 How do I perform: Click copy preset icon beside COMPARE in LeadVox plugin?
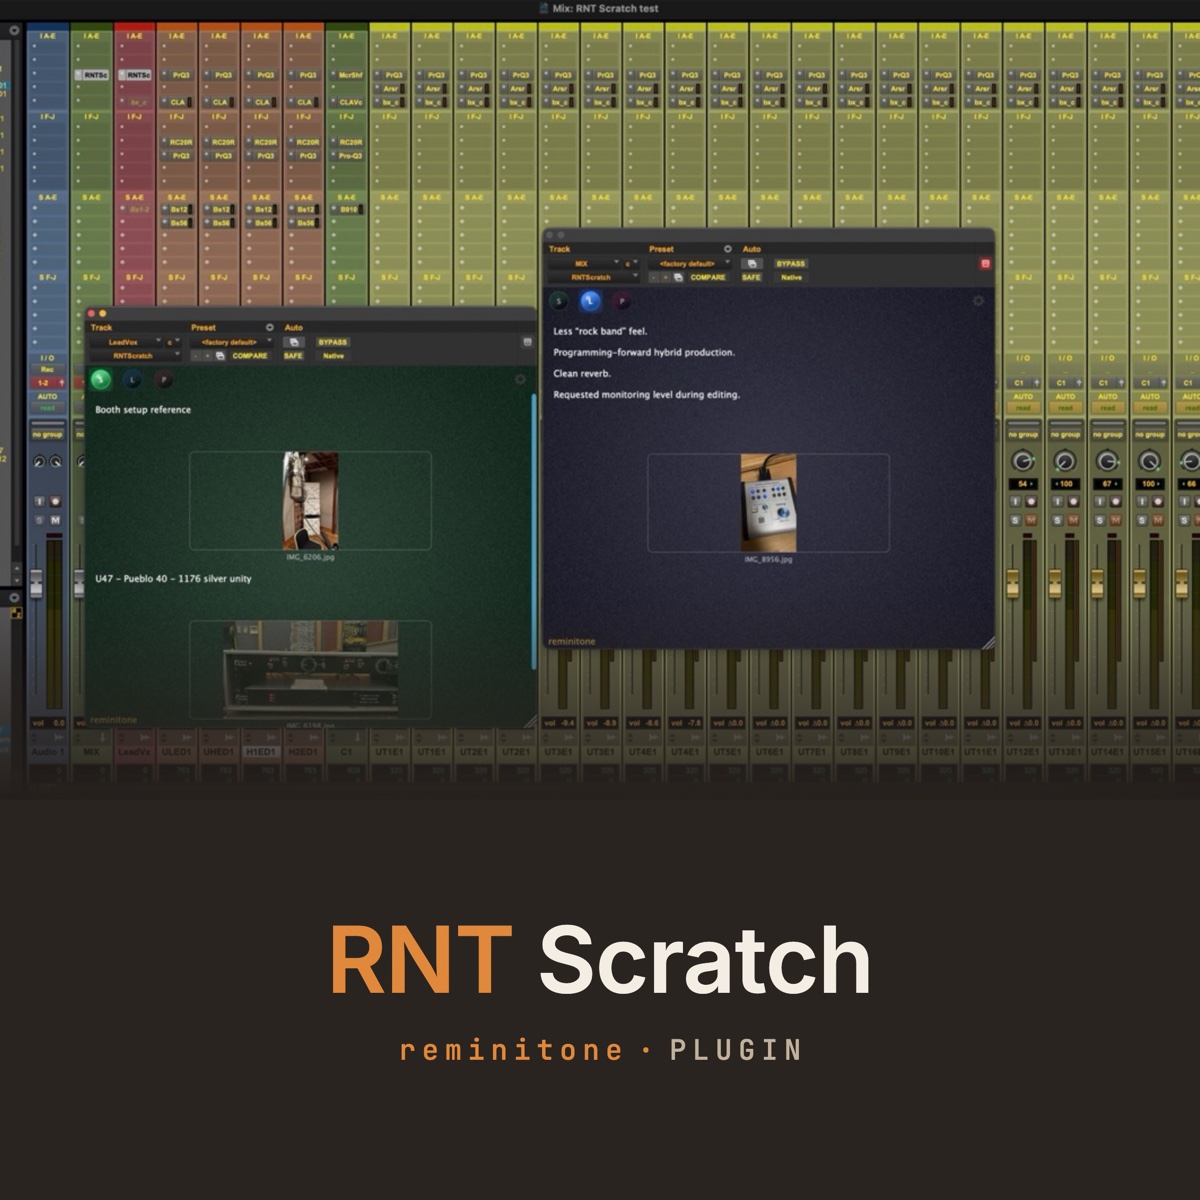pyautogui.click(x=220, y=356)
